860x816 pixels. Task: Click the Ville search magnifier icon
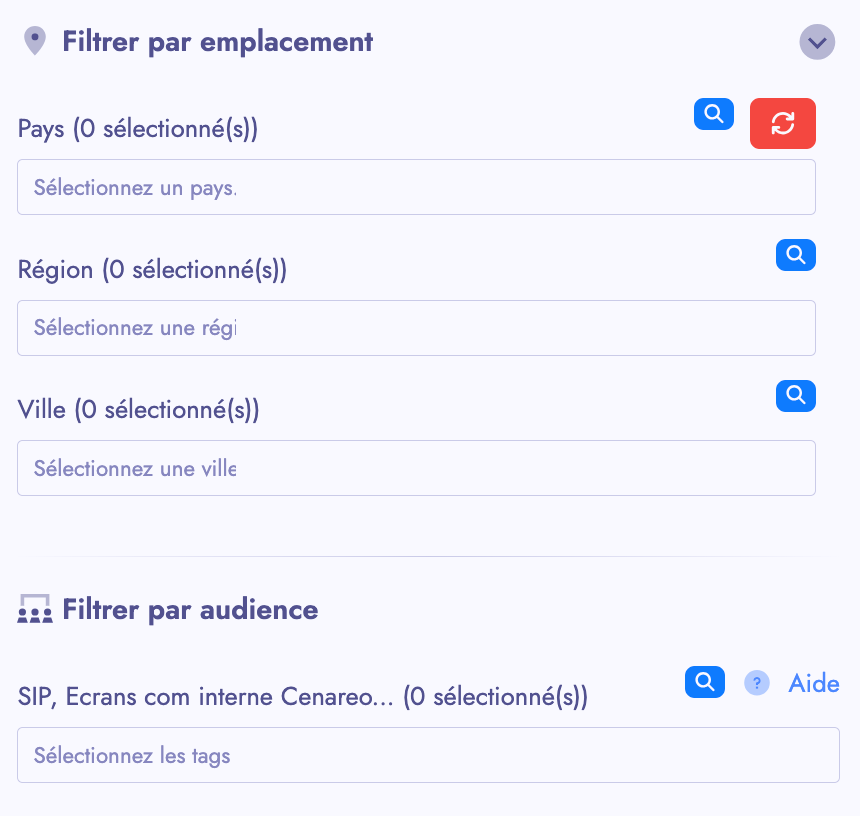coord(796,396)
